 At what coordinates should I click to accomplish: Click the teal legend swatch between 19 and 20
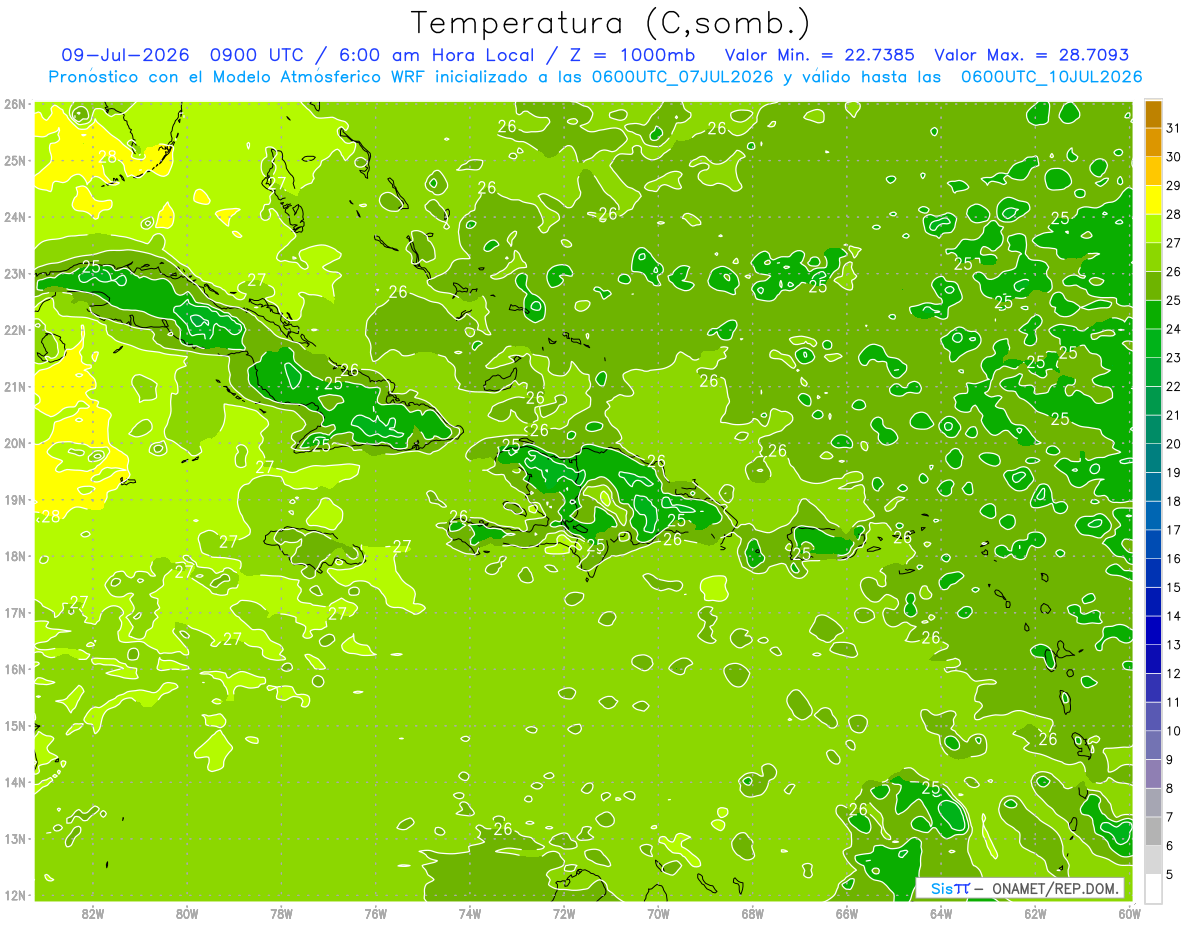(1153, 458)
